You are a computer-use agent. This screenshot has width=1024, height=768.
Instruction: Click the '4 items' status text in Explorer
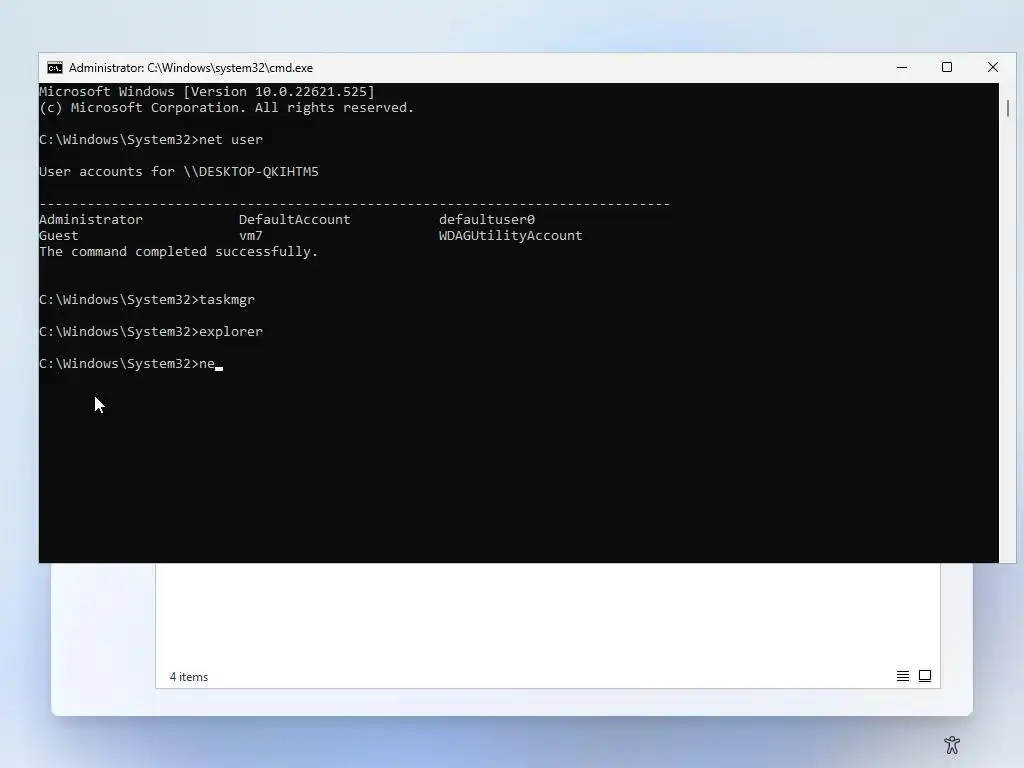pos(189,677)
